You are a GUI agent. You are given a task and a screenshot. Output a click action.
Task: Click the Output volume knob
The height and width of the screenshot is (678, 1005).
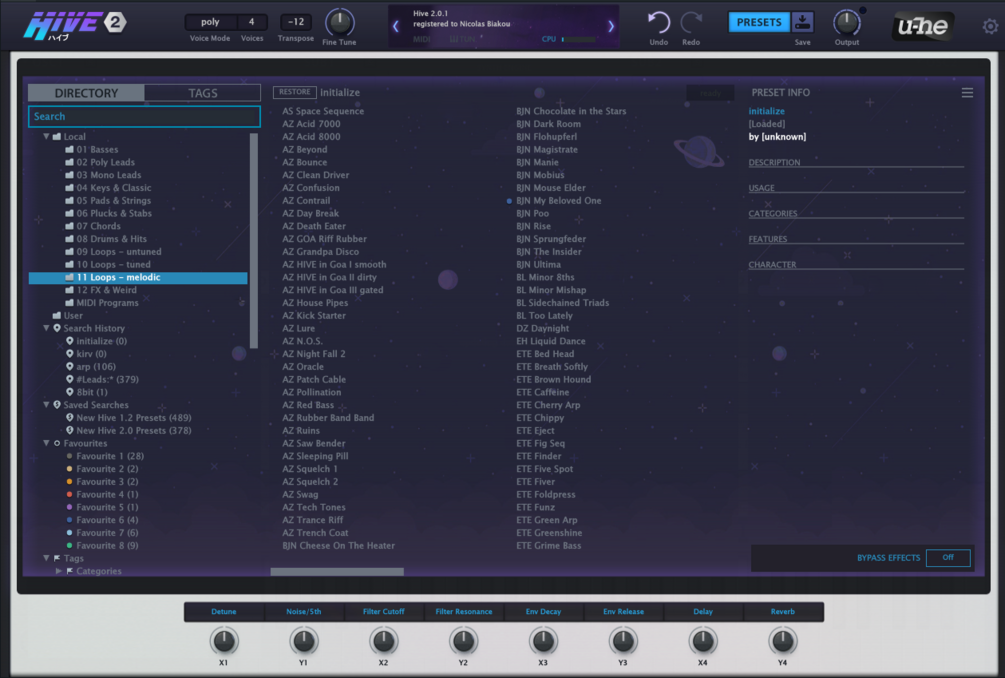(x=846, y=23)
